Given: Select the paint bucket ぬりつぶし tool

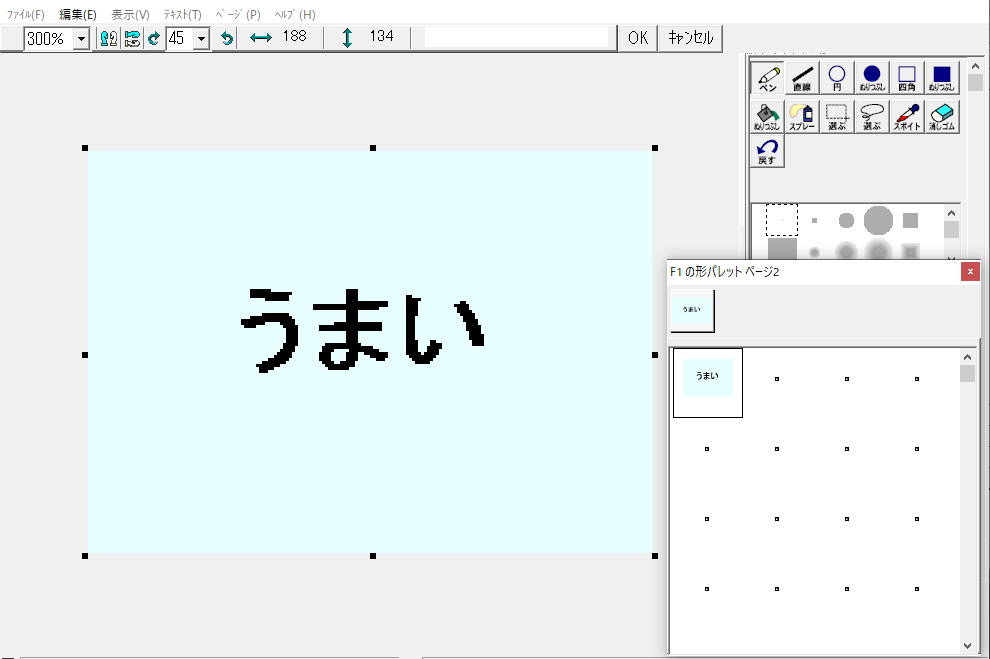Looking at the screenshot, I should 767,117.
